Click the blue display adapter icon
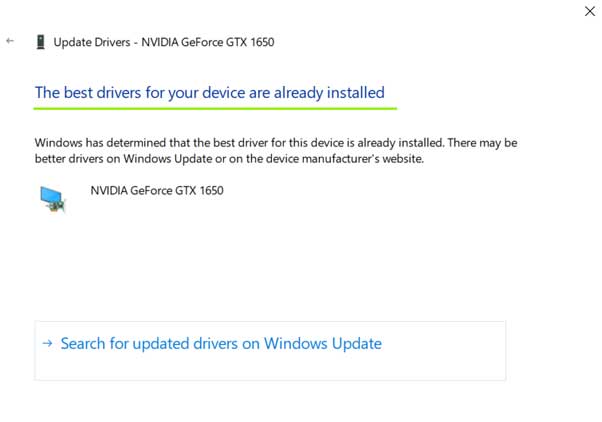602x422 pixels. click(53, 199)
